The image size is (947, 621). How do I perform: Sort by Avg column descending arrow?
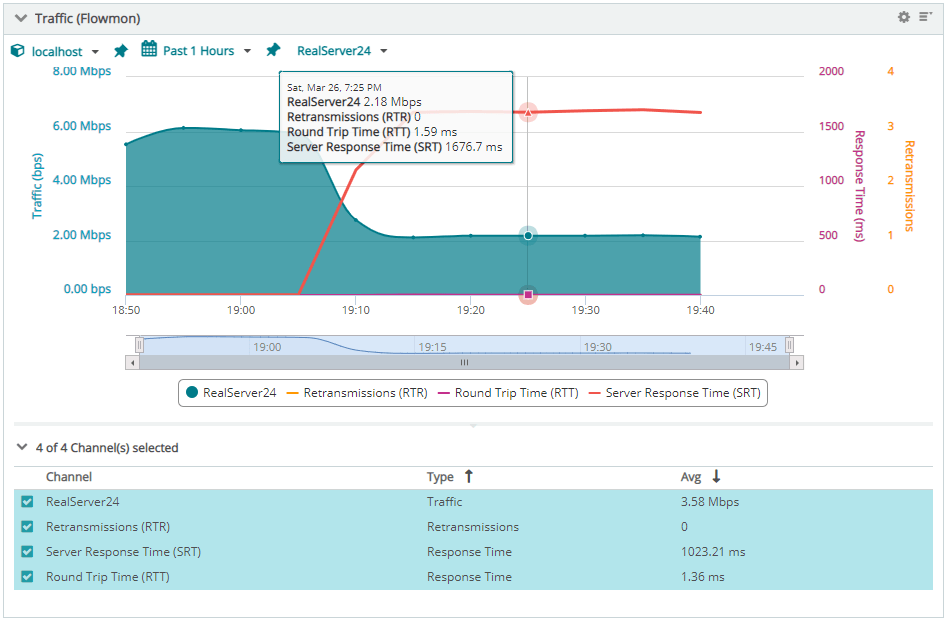716,477
